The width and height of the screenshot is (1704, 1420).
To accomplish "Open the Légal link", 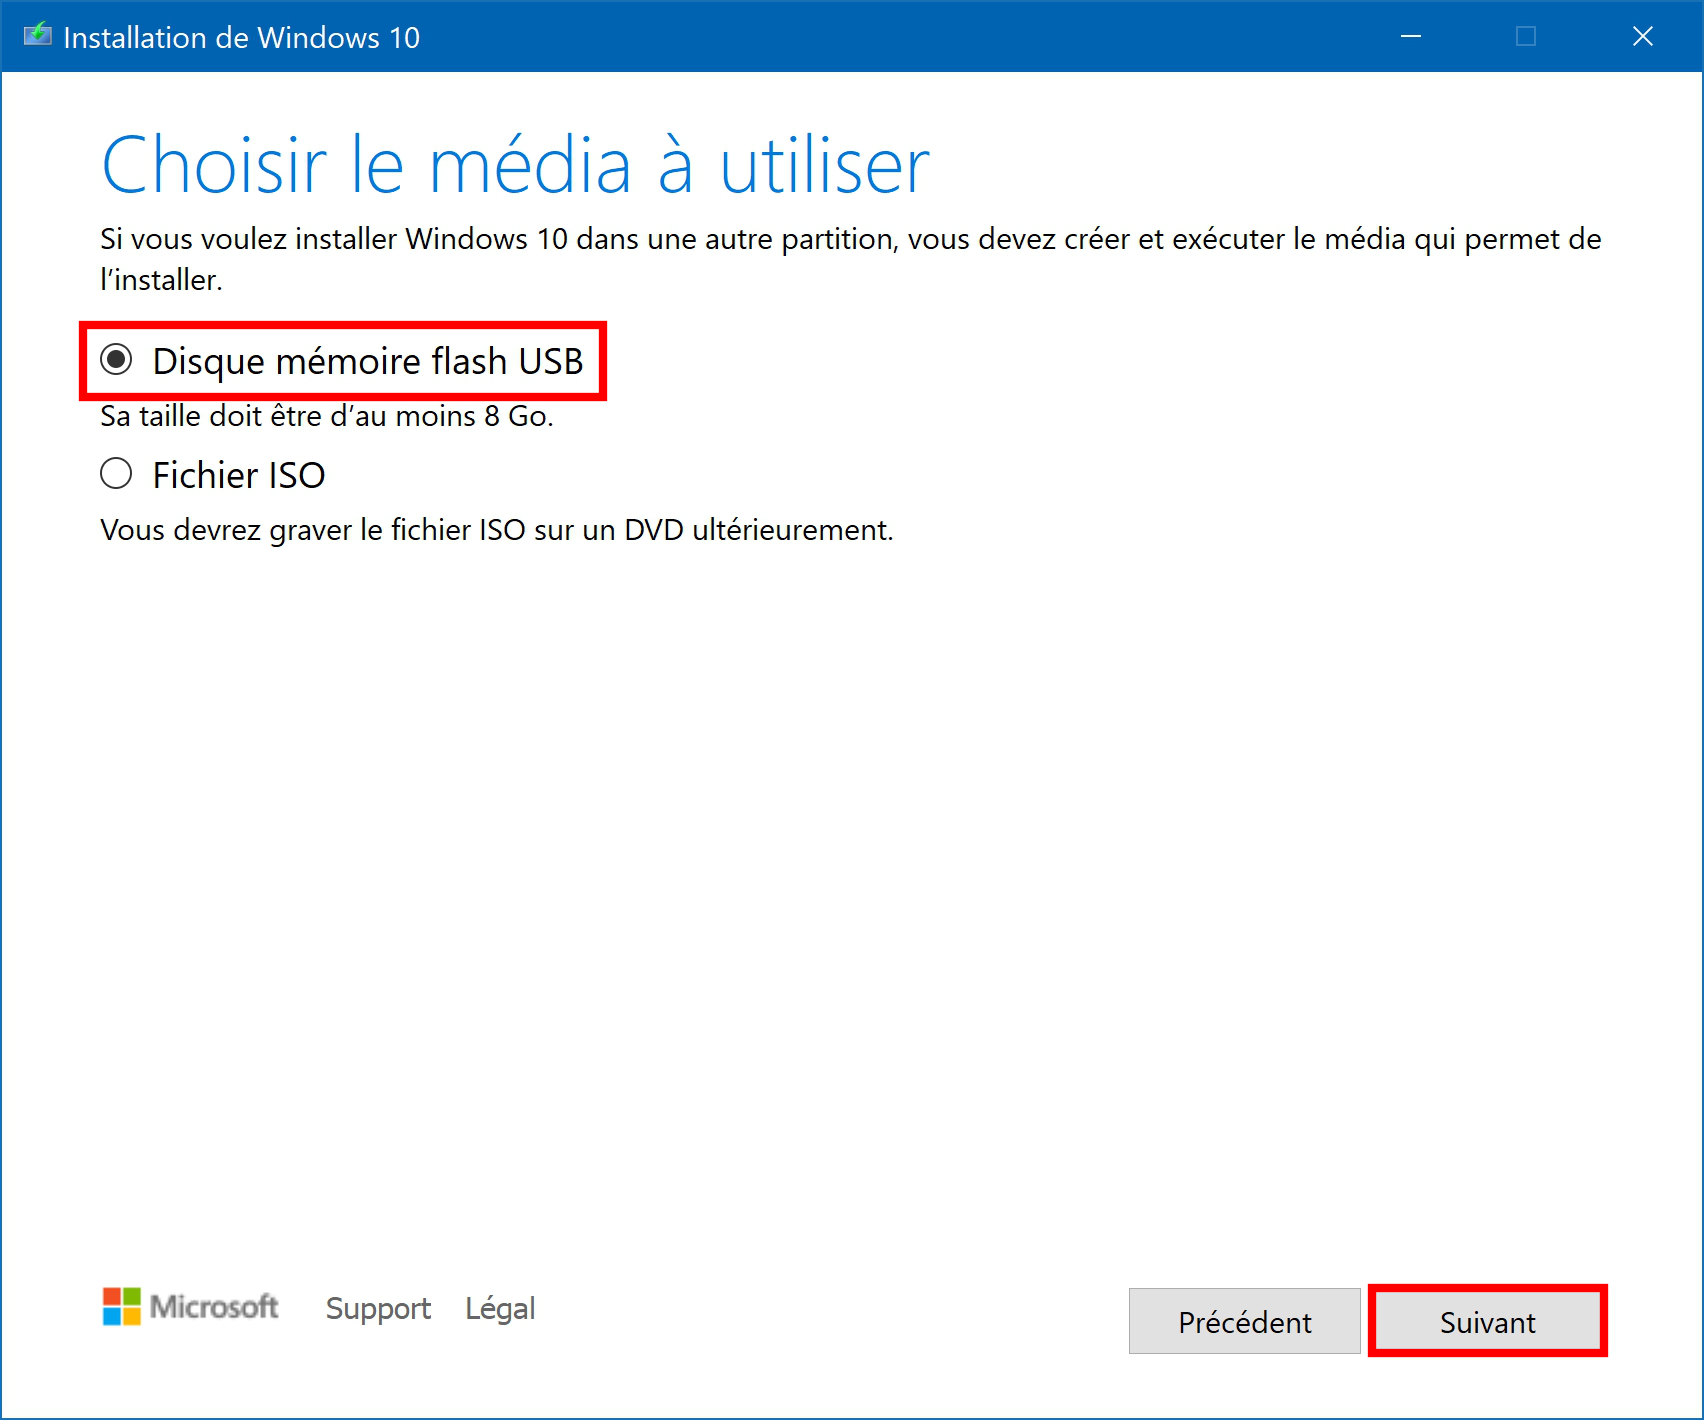I will [x=500, y=1308].
